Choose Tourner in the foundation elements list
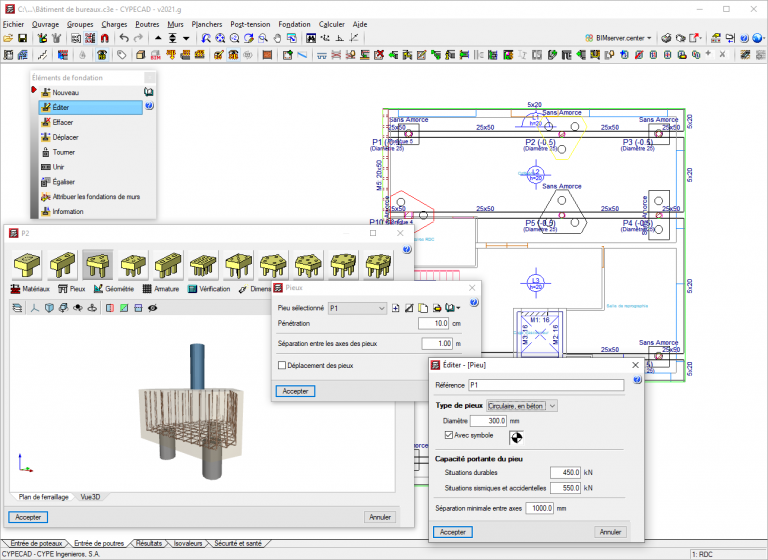Viewport: 768px width, 560px height. click(63, 152)
